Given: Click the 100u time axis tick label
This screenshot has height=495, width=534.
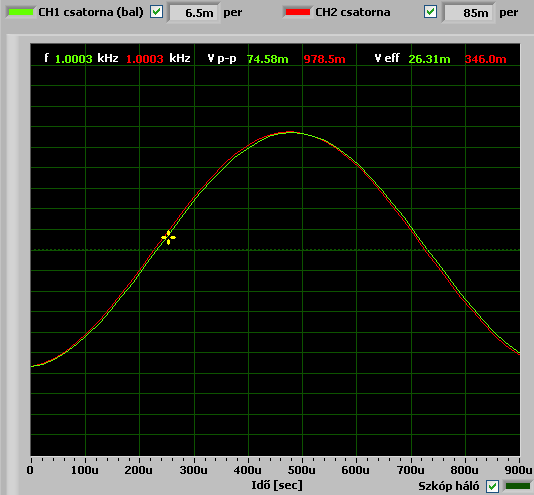Looking at the screenshot, I should point(84,470).
